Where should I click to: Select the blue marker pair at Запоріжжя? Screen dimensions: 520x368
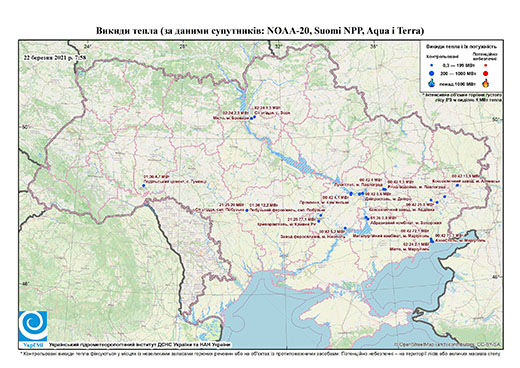pos(367,218)
